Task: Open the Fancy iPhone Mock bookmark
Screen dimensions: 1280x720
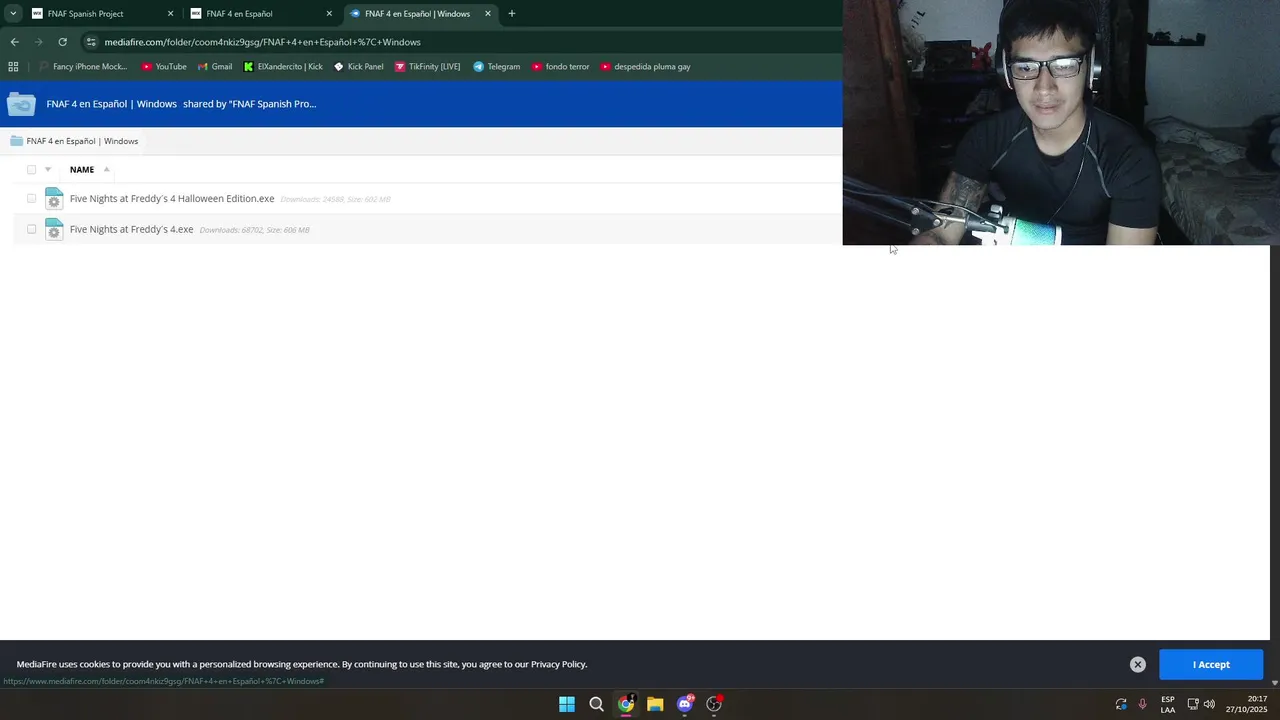Action: click(x=83, y=67)
